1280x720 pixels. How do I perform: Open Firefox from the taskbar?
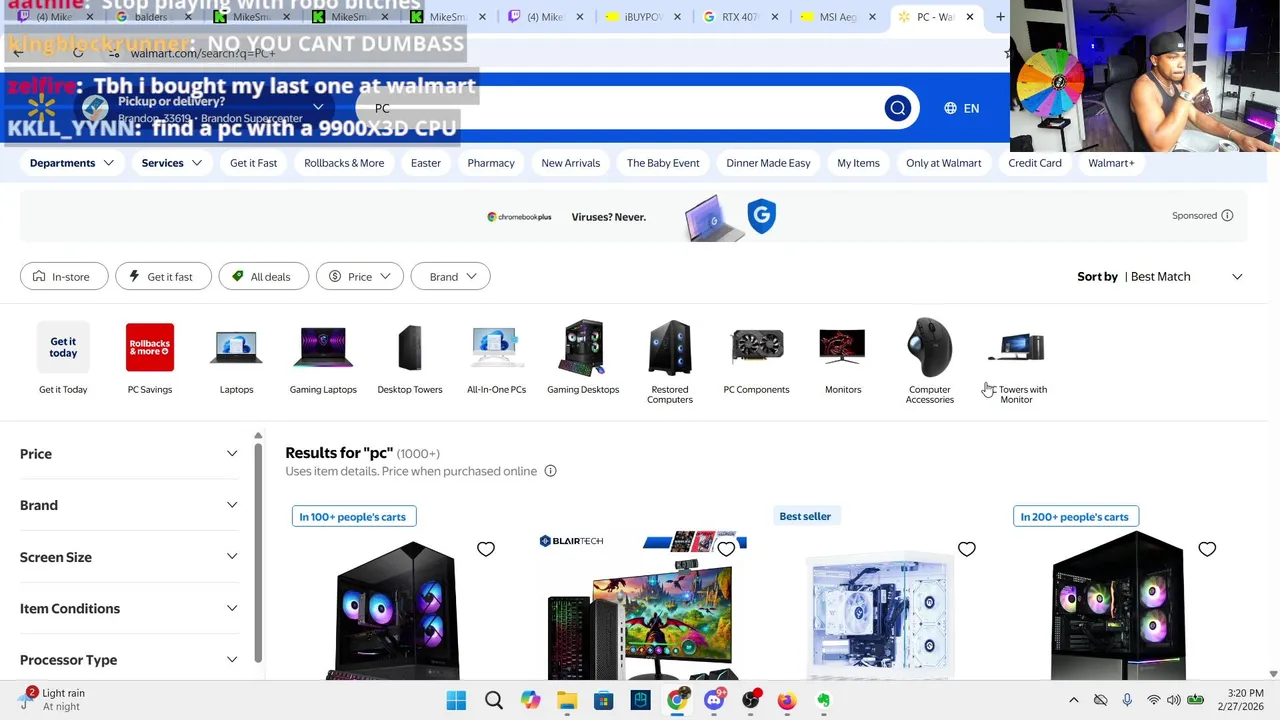pos(787,700)
